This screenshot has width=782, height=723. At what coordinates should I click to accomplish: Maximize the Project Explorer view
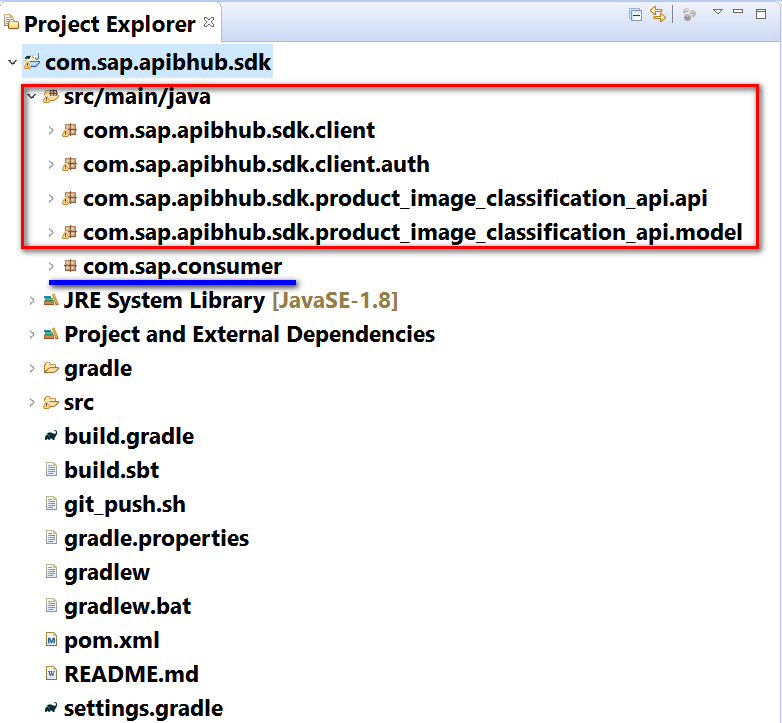click(761, 13)
